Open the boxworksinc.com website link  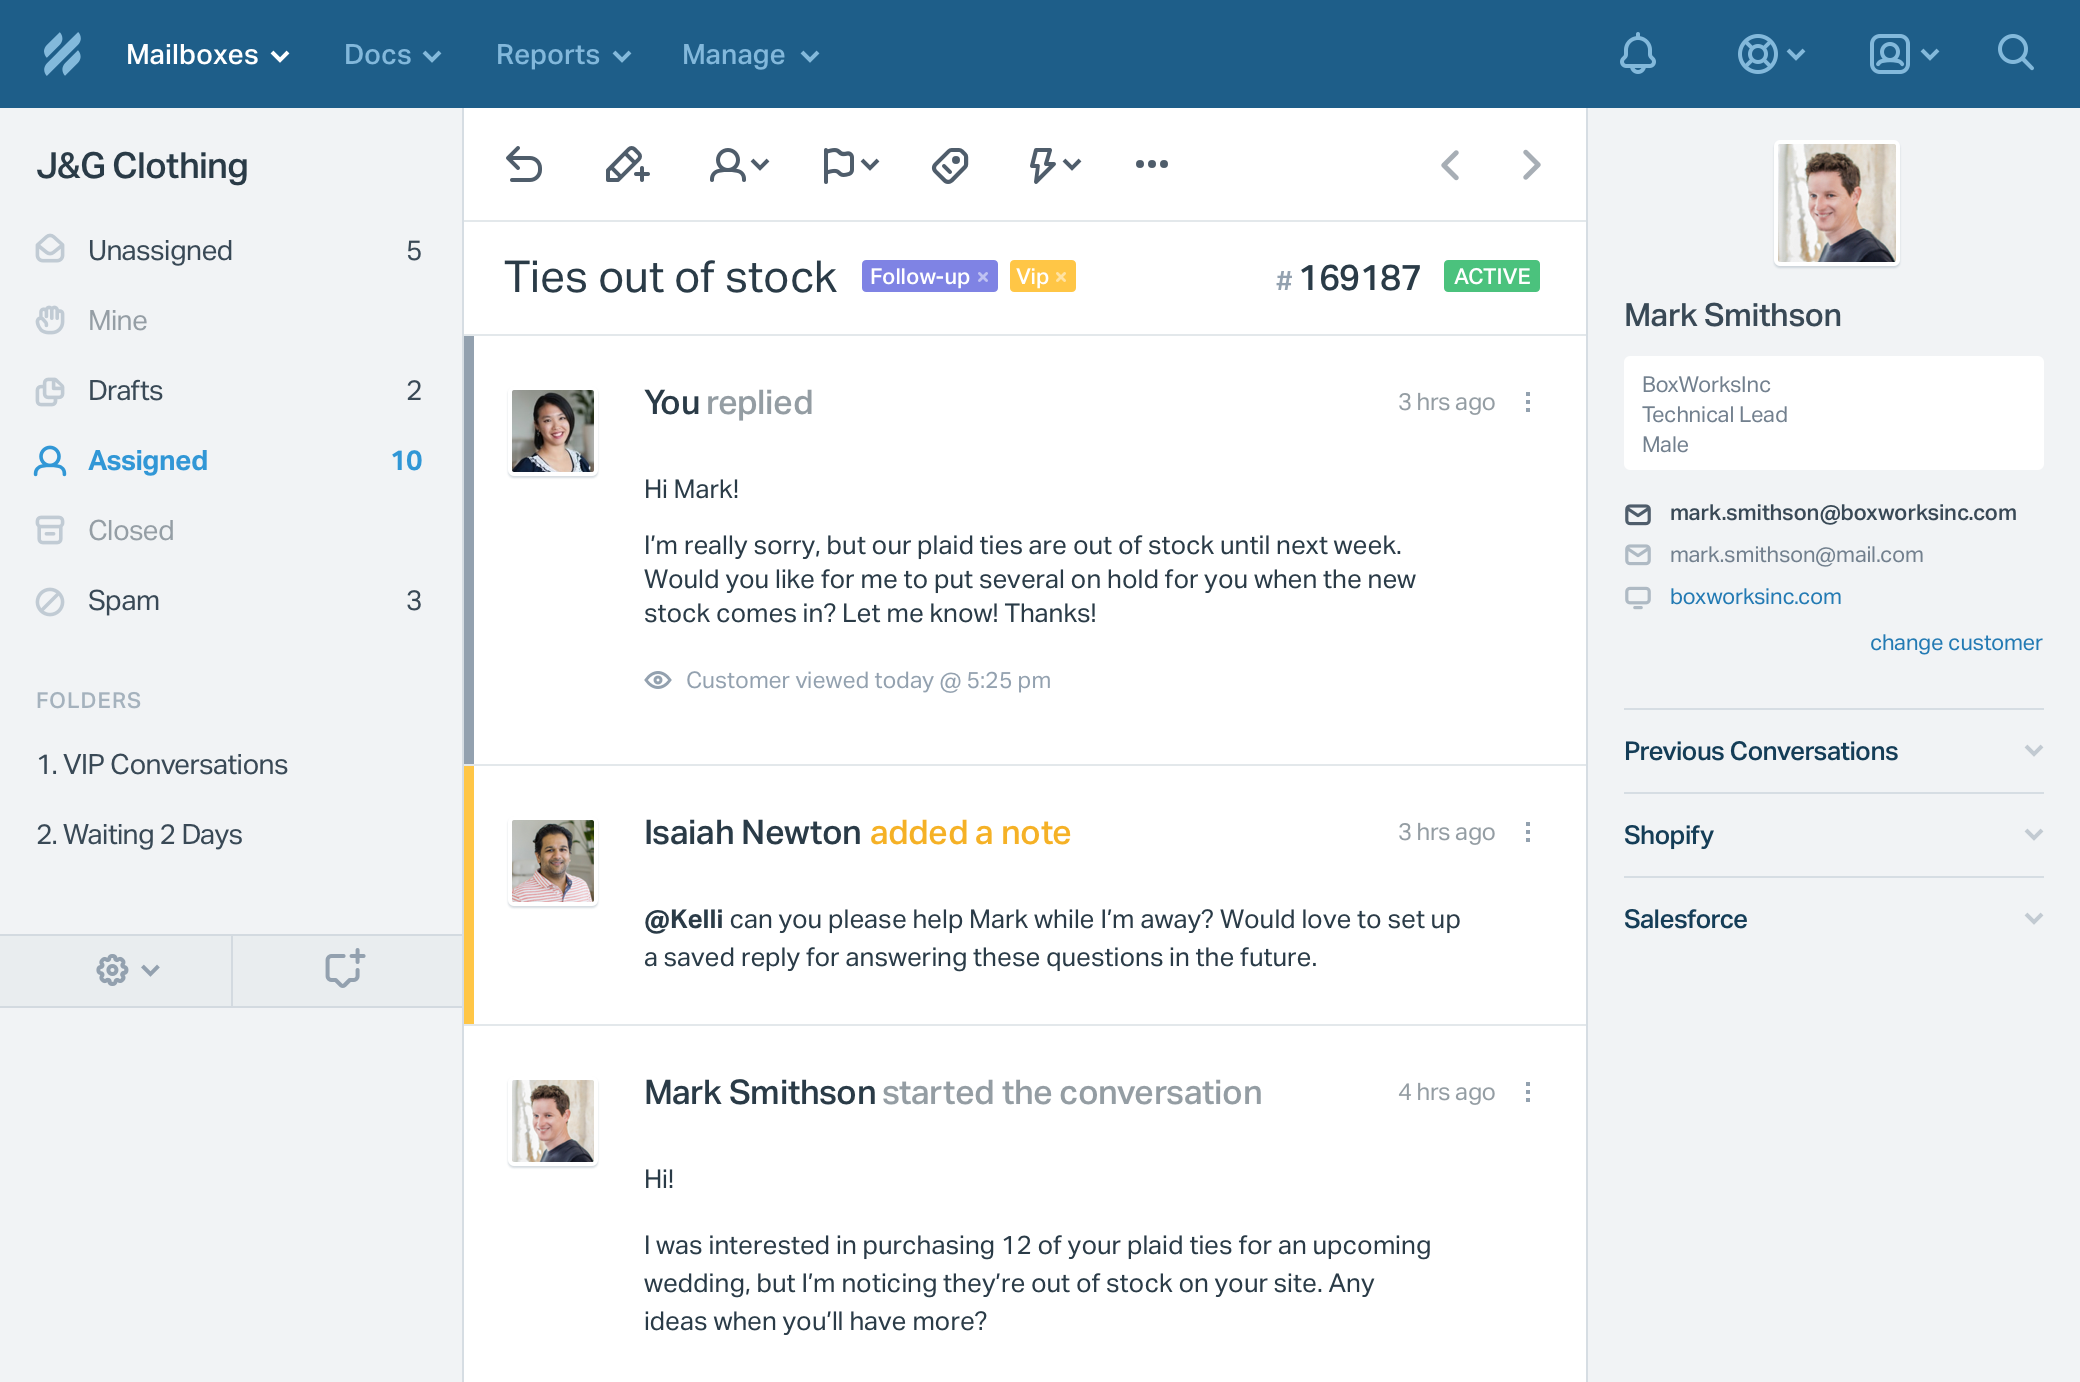tap(1755, 596)
